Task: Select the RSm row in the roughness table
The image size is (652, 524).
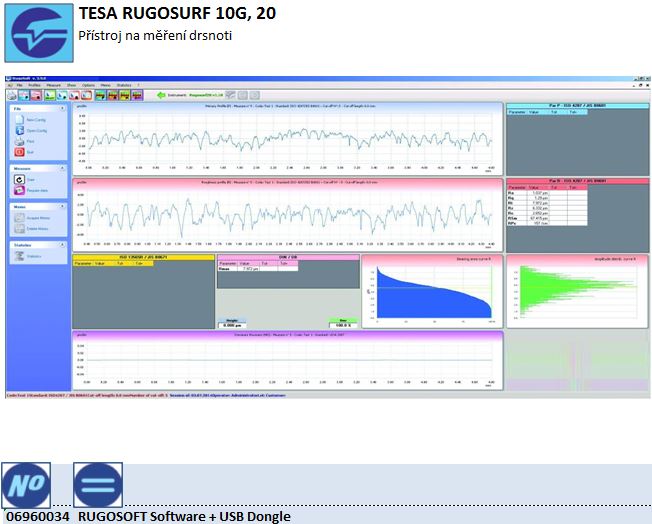Action: click(x=547, y=218)
